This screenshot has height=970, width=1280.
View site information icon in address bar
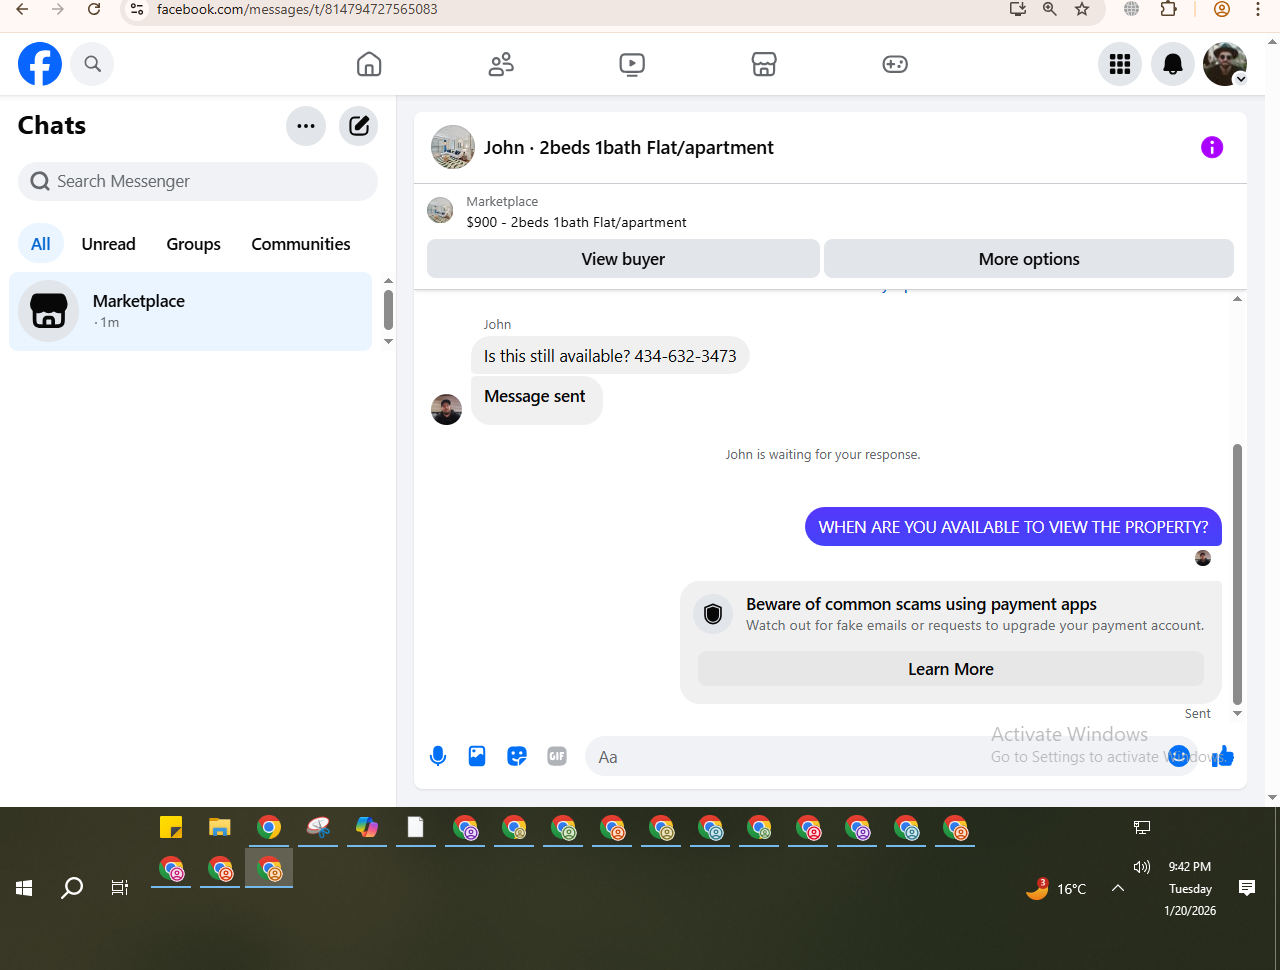(x=137, y=9)
